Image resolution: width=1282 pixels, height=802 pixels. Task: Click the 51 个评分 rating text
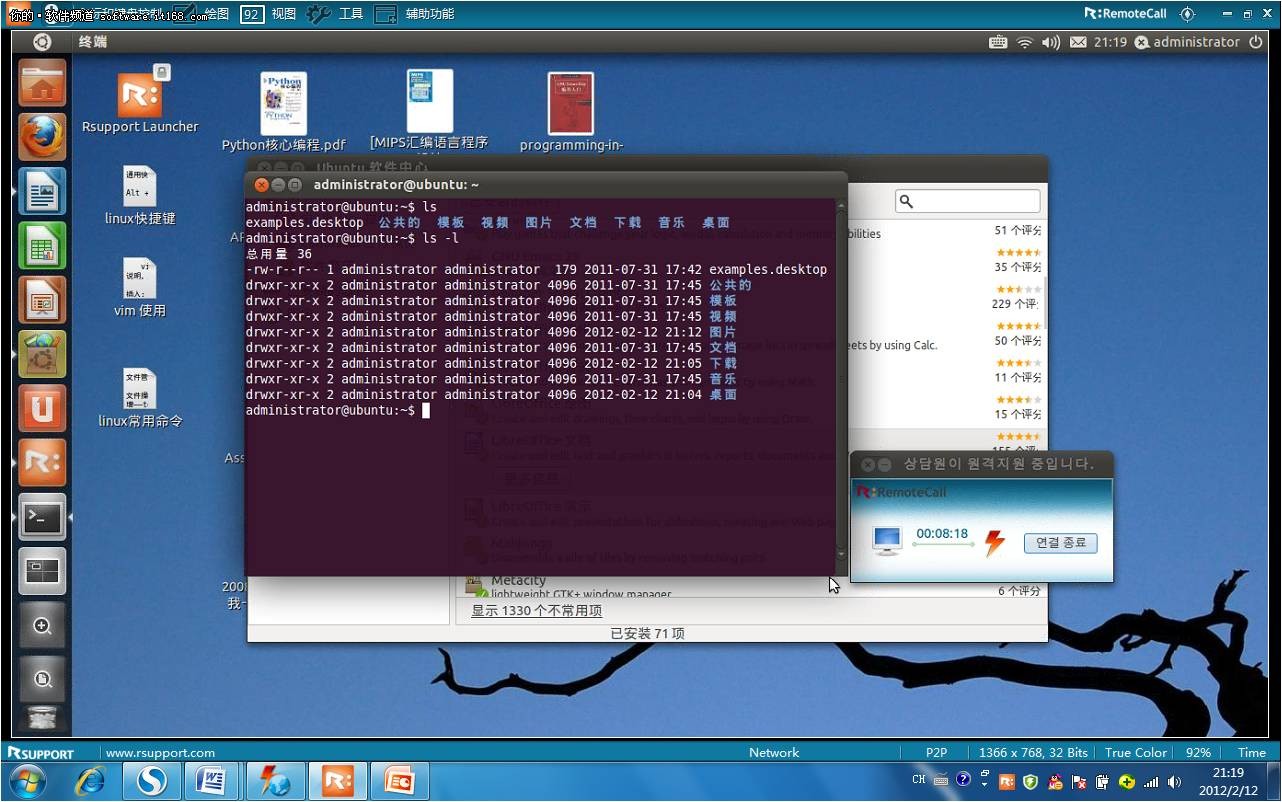(x=1018, y=230)
